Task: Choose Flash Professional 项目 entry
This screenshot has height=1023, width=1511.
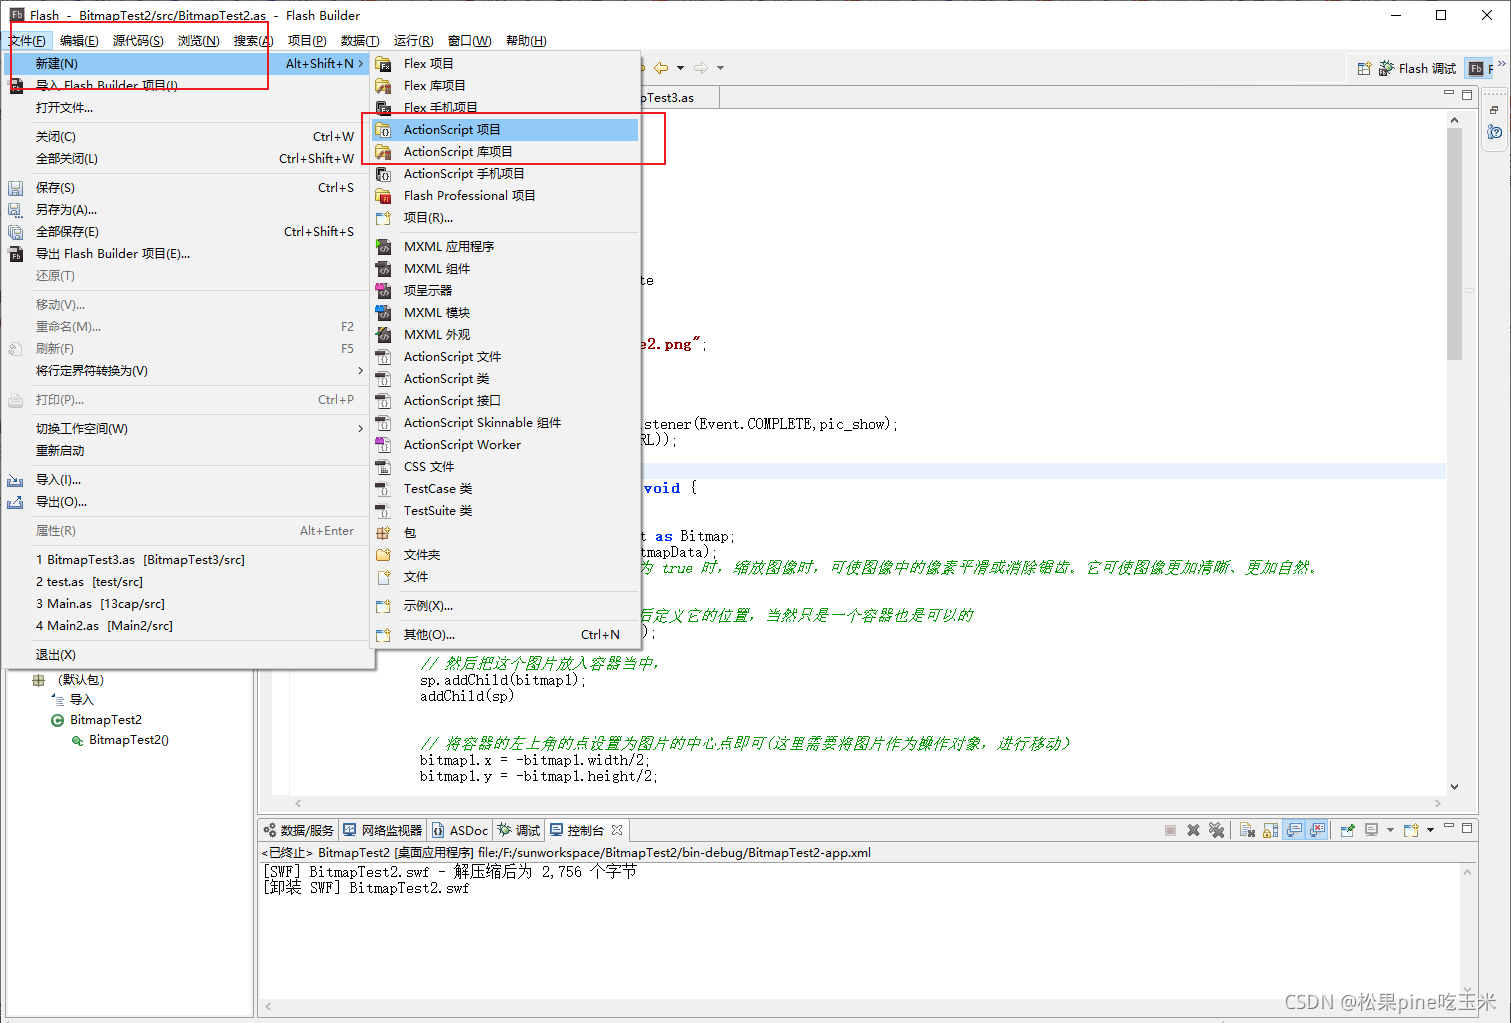Action: [505, 196]
